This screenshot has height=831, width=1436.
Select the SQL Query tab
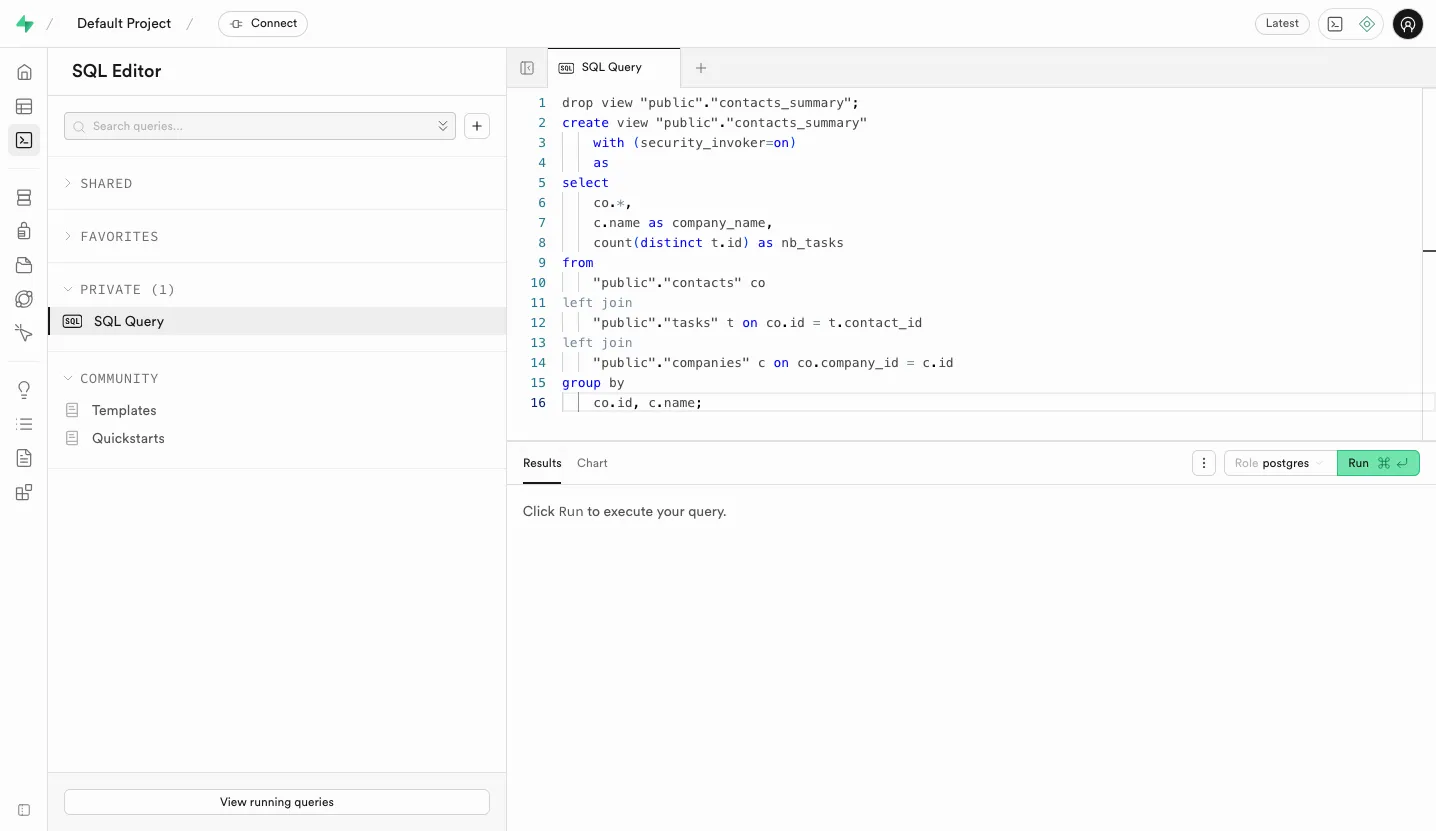(613, 67)
